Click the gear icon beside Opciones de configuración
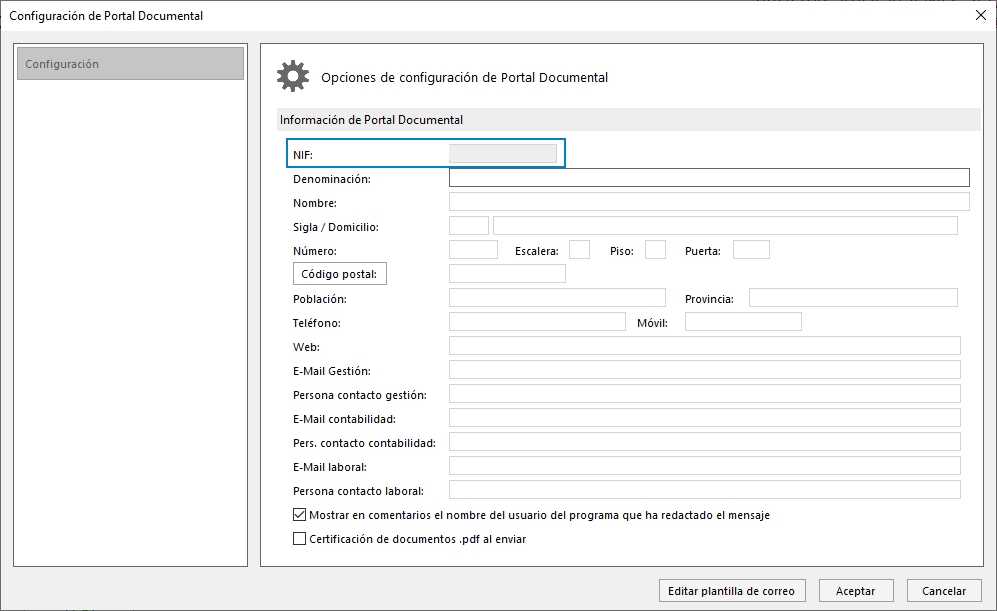 pos(292,76)
